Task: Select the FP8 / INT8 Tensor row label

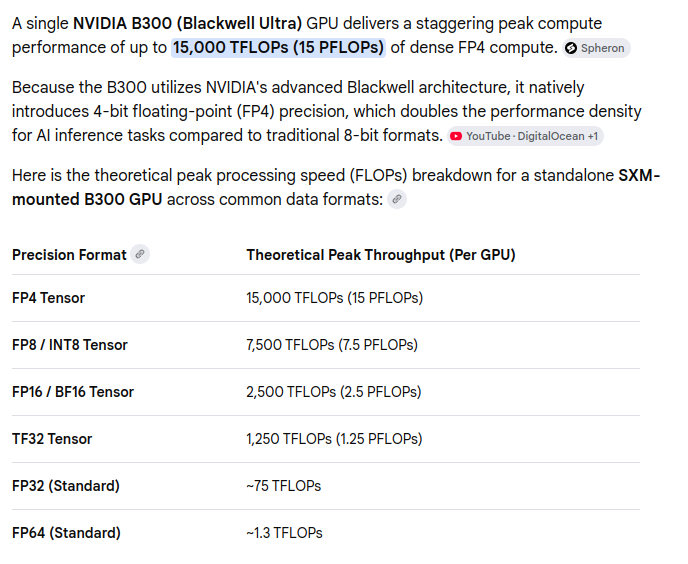Action: pos(70,345)
